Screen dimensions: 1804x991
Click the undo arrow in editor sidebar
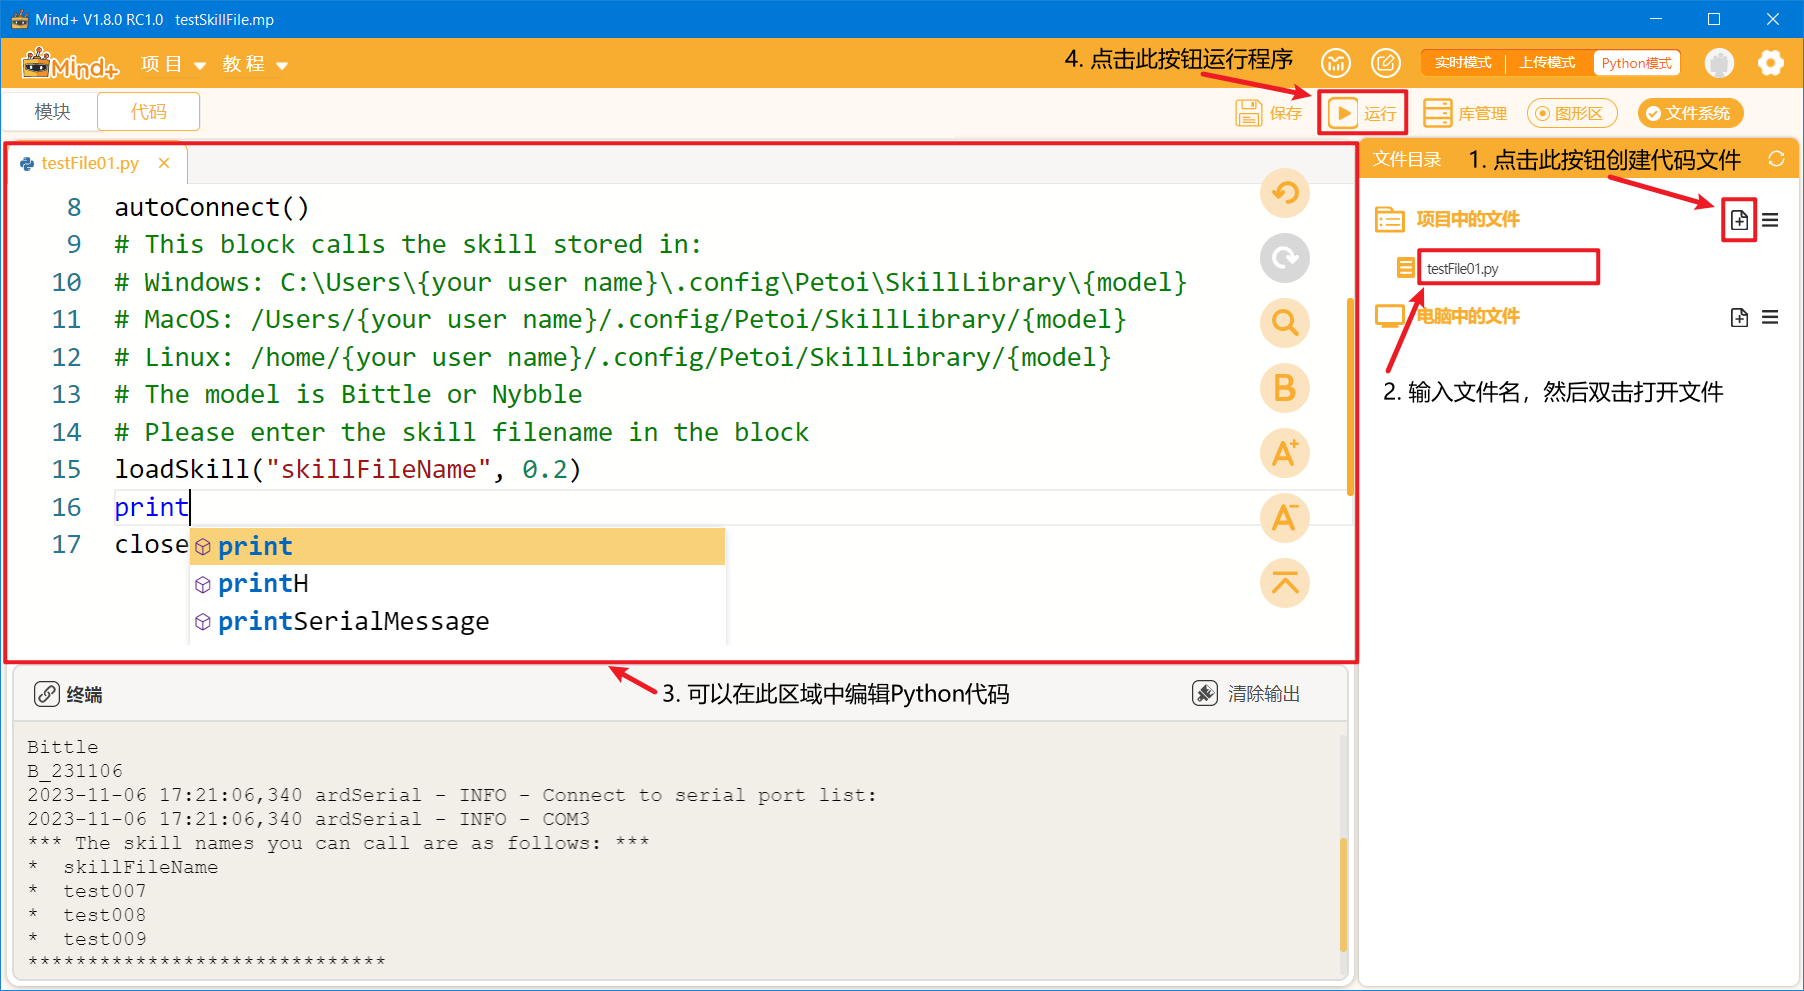(1285, 193)
